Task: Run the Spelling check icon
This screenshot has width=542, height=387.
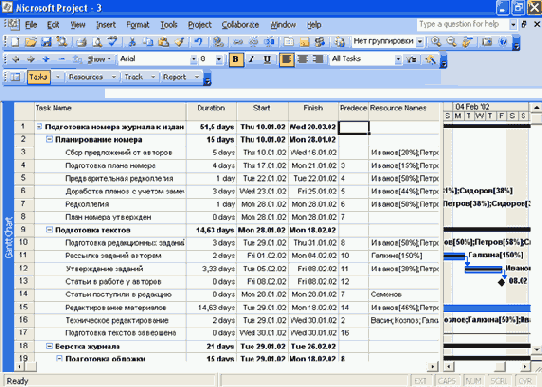Action: (113, 42)
